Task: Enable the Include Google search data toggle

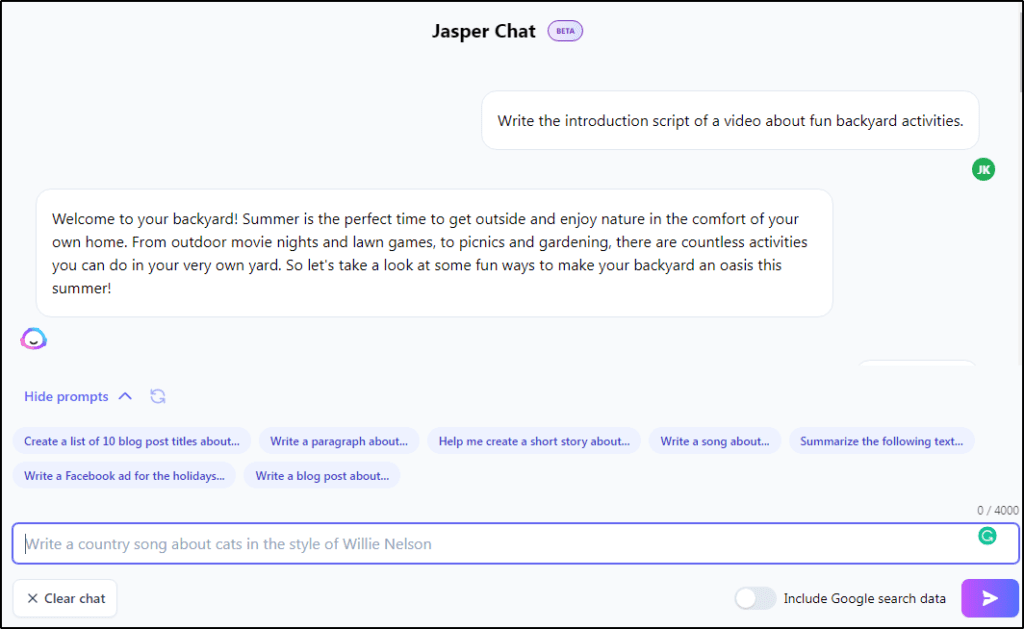Action: coord(755,597)
